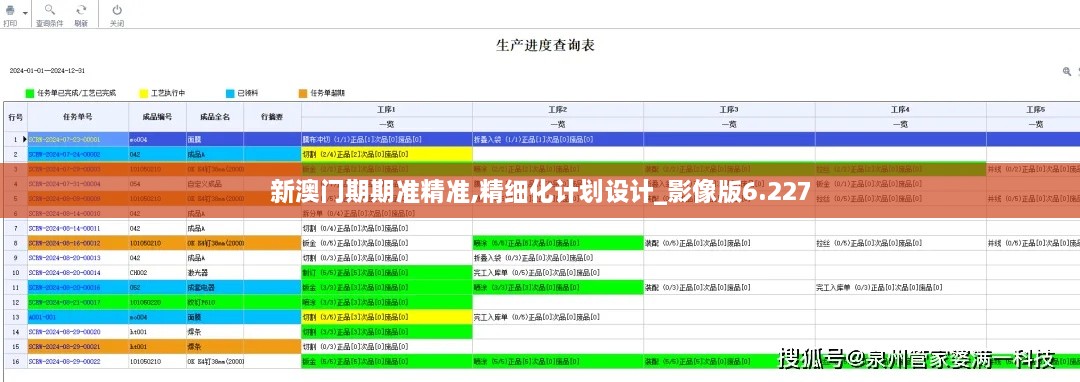The height and width of the screenshot is (382, 1080).
Task: Click product code CH002
Action: click(x=157, y=273)
